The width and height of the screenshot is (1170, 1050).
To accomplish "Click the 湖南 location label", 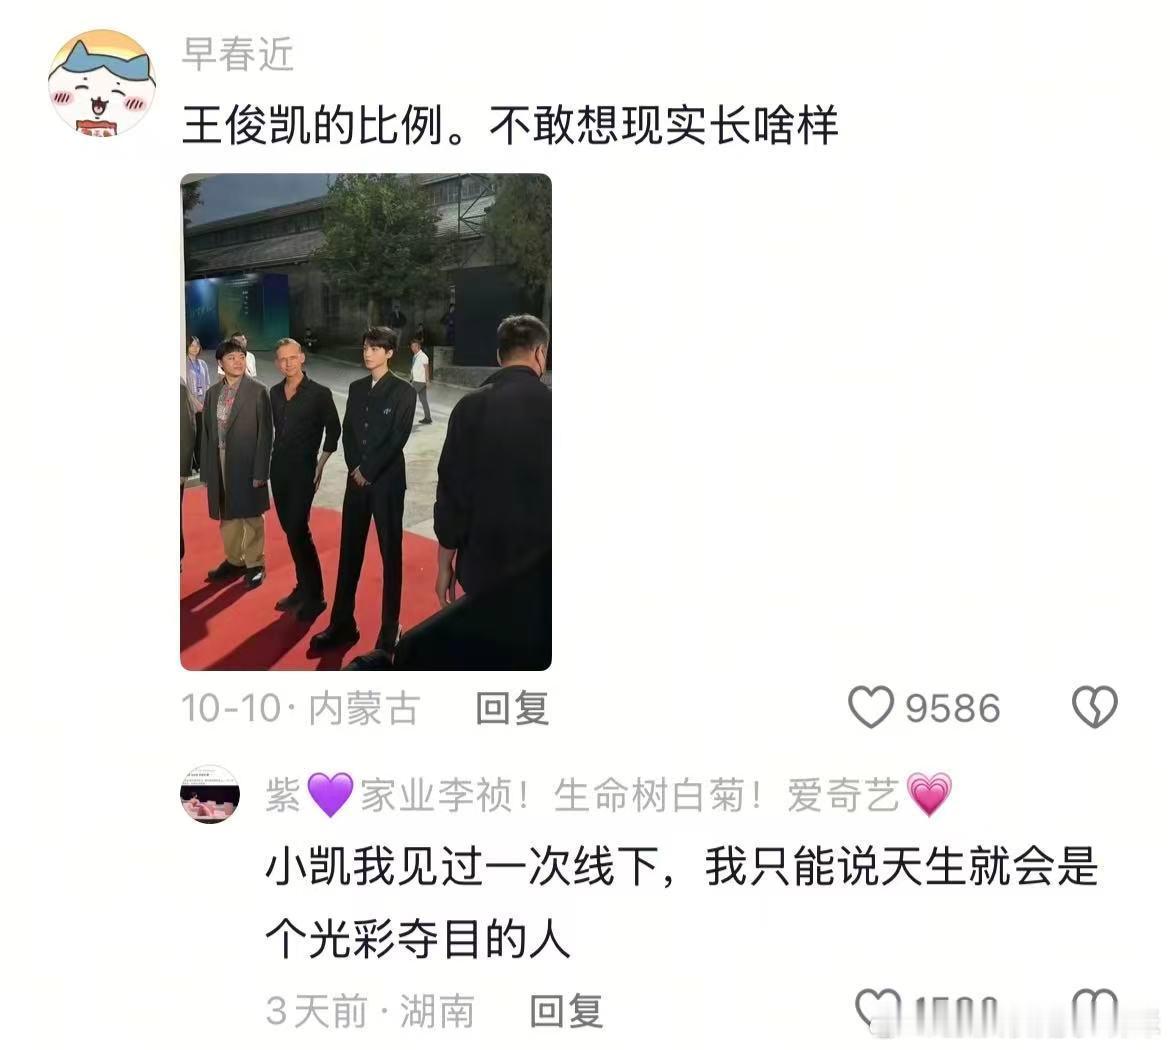I will (437, 1012).
